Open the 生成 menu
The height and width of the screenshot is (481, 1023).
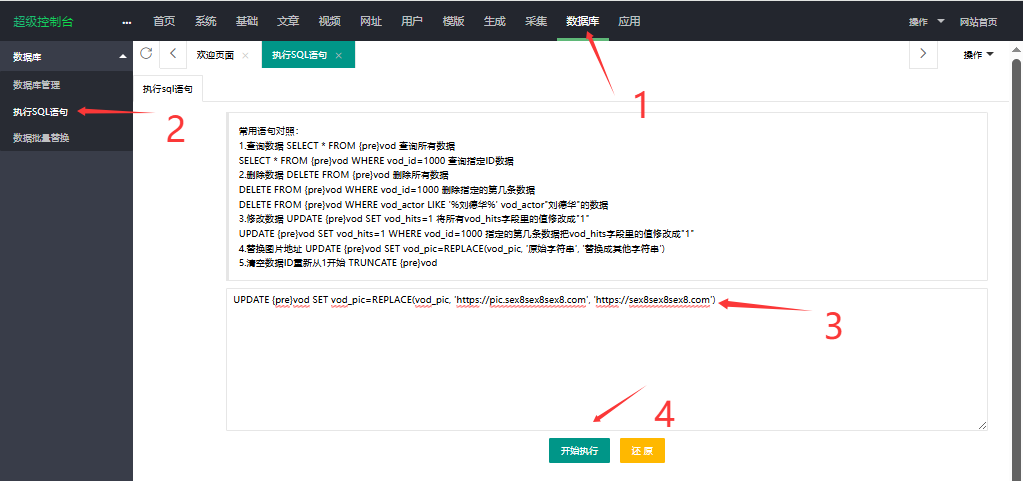(x=495, y=21)
